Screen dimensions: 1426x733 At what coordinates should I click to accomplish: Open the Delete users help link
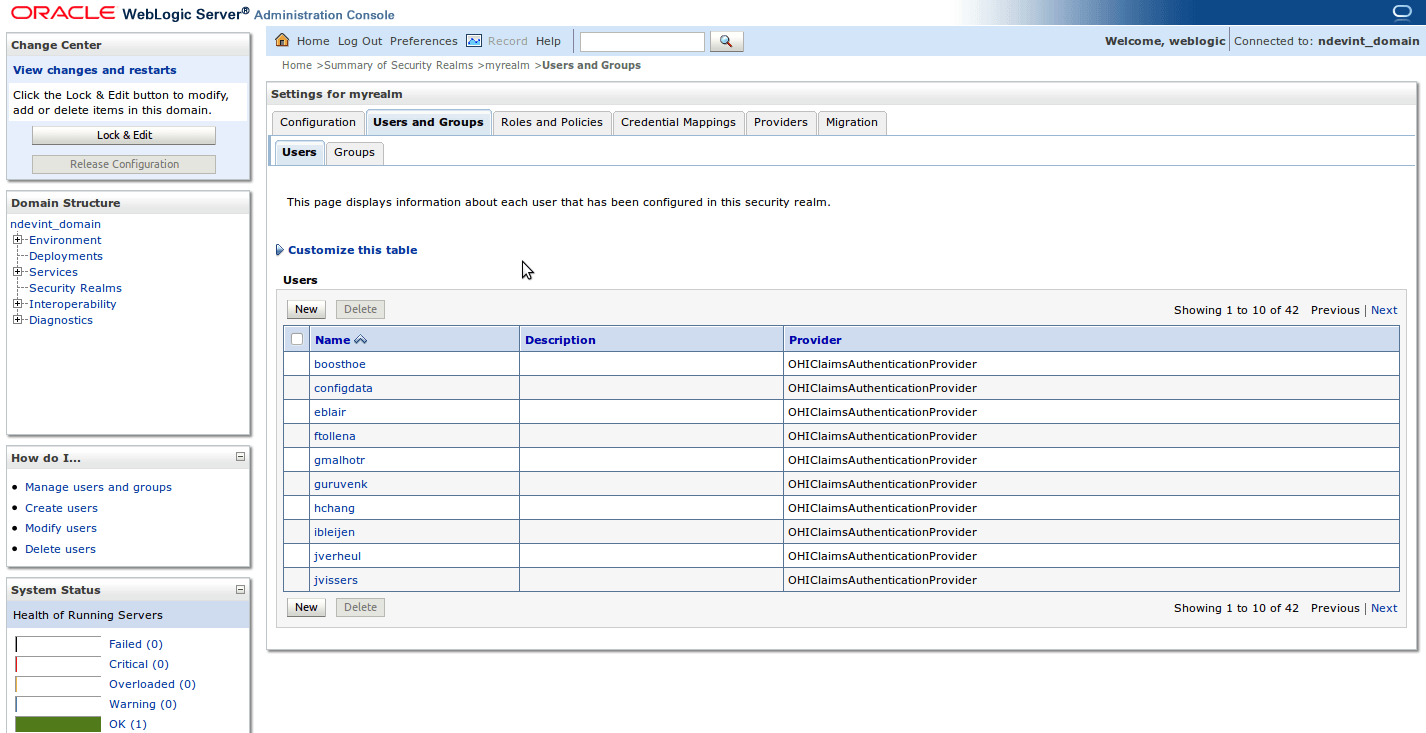[60, 549]
